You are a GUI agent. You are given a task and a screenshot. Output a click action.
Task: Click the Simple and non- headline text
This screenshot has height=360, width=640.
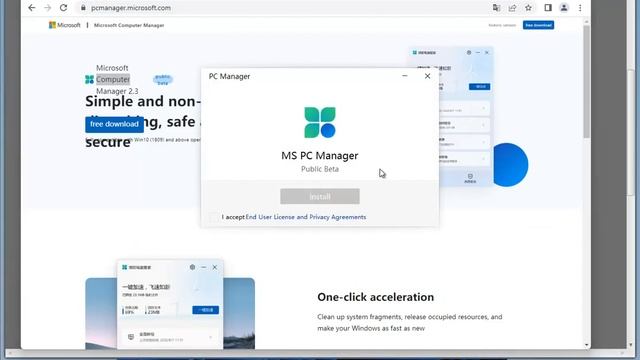143,101
